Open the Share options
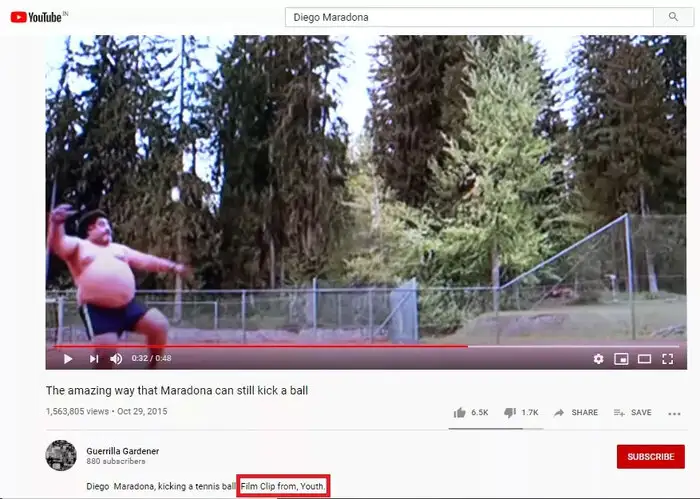The height and width of the screenshot is (499, 700). (x=576, y=412)
